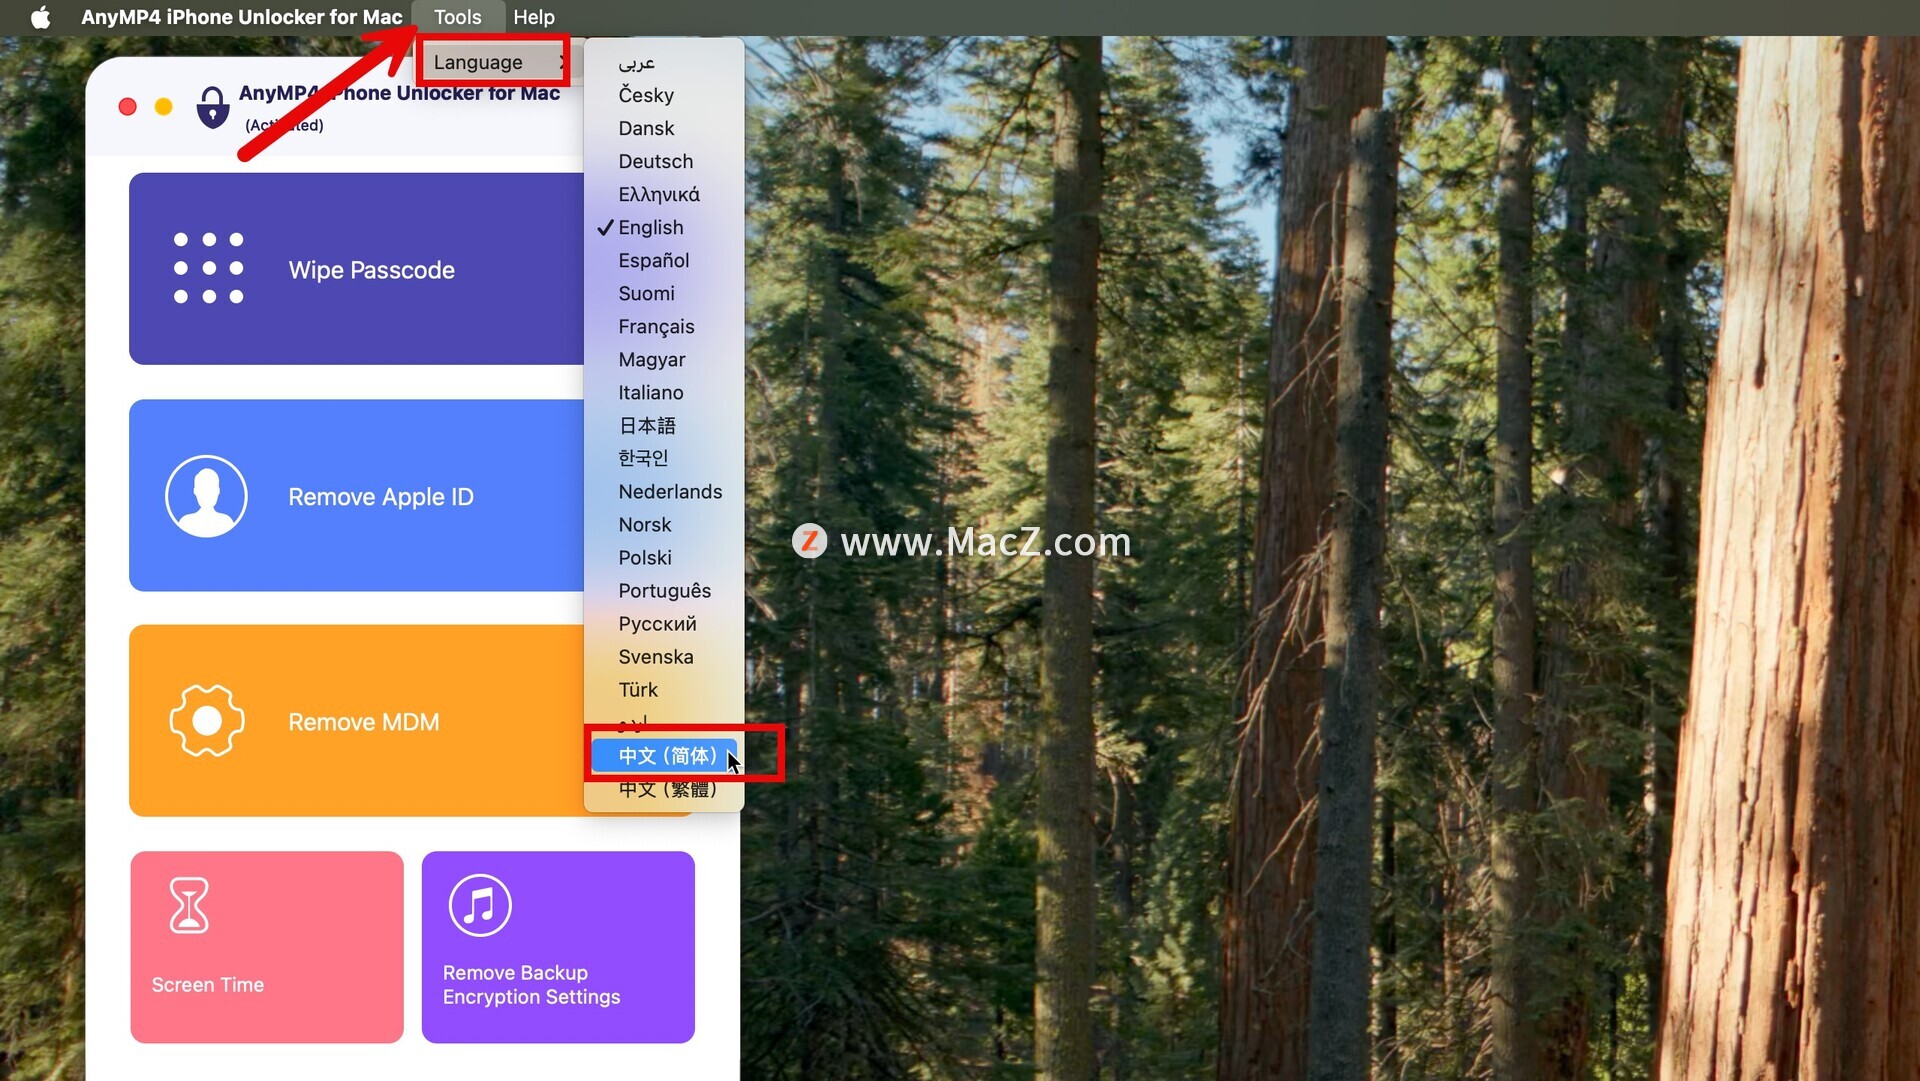1920x1081 pixels.
Task: Click the Wipe Passcode button
Action: tap(356, 268)
